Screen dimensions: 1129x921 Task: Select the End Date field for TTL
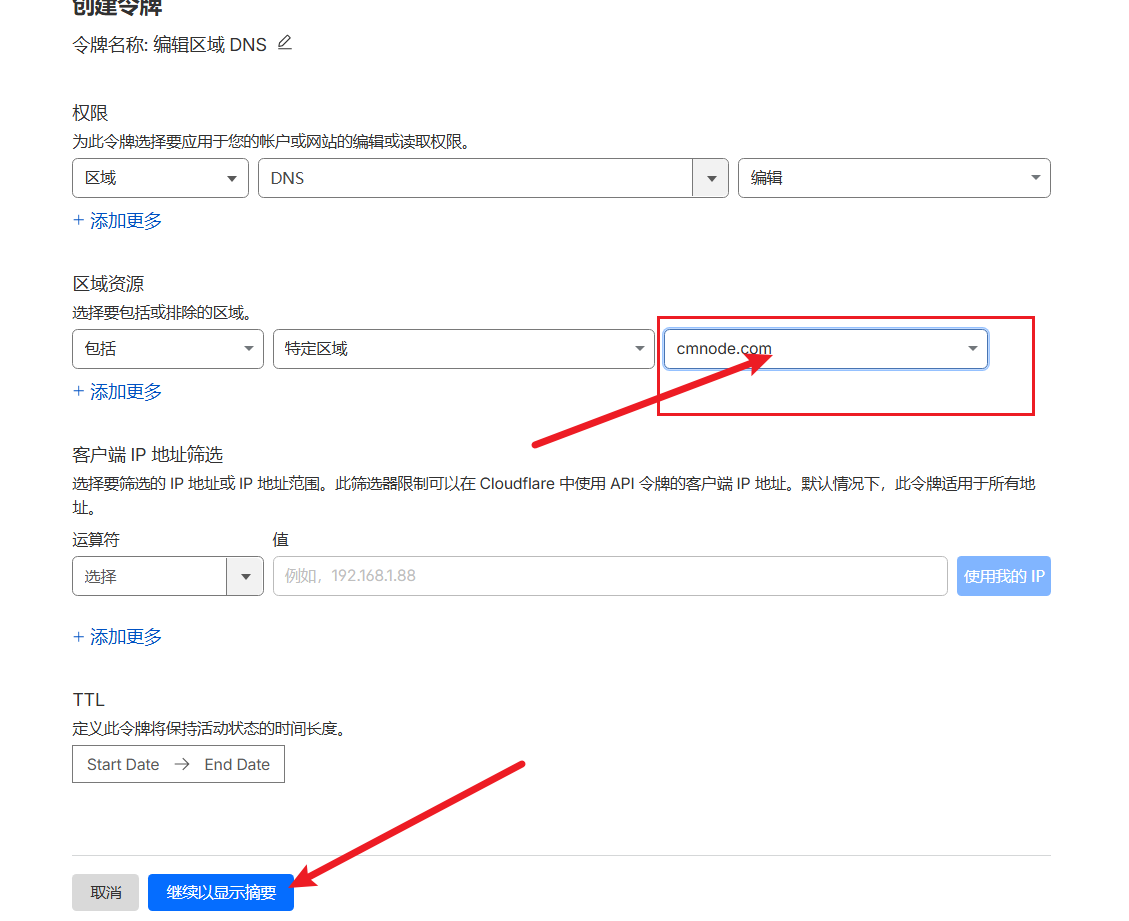[x=237, y=764]
